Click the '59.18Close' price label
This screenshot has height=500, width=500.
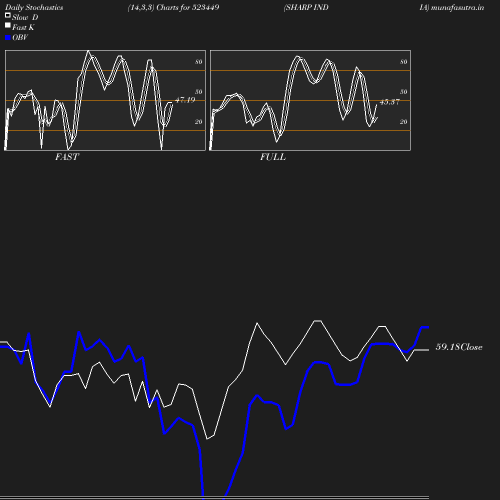(x=459, y=347)
